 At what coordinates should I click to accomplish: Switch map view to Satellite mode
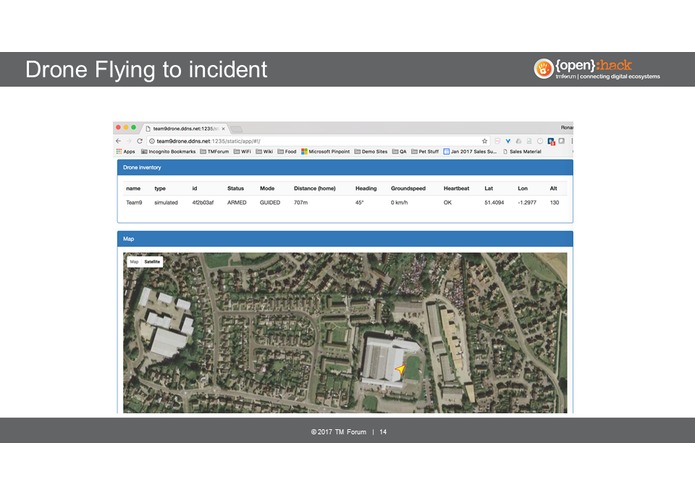coord(152,262)
